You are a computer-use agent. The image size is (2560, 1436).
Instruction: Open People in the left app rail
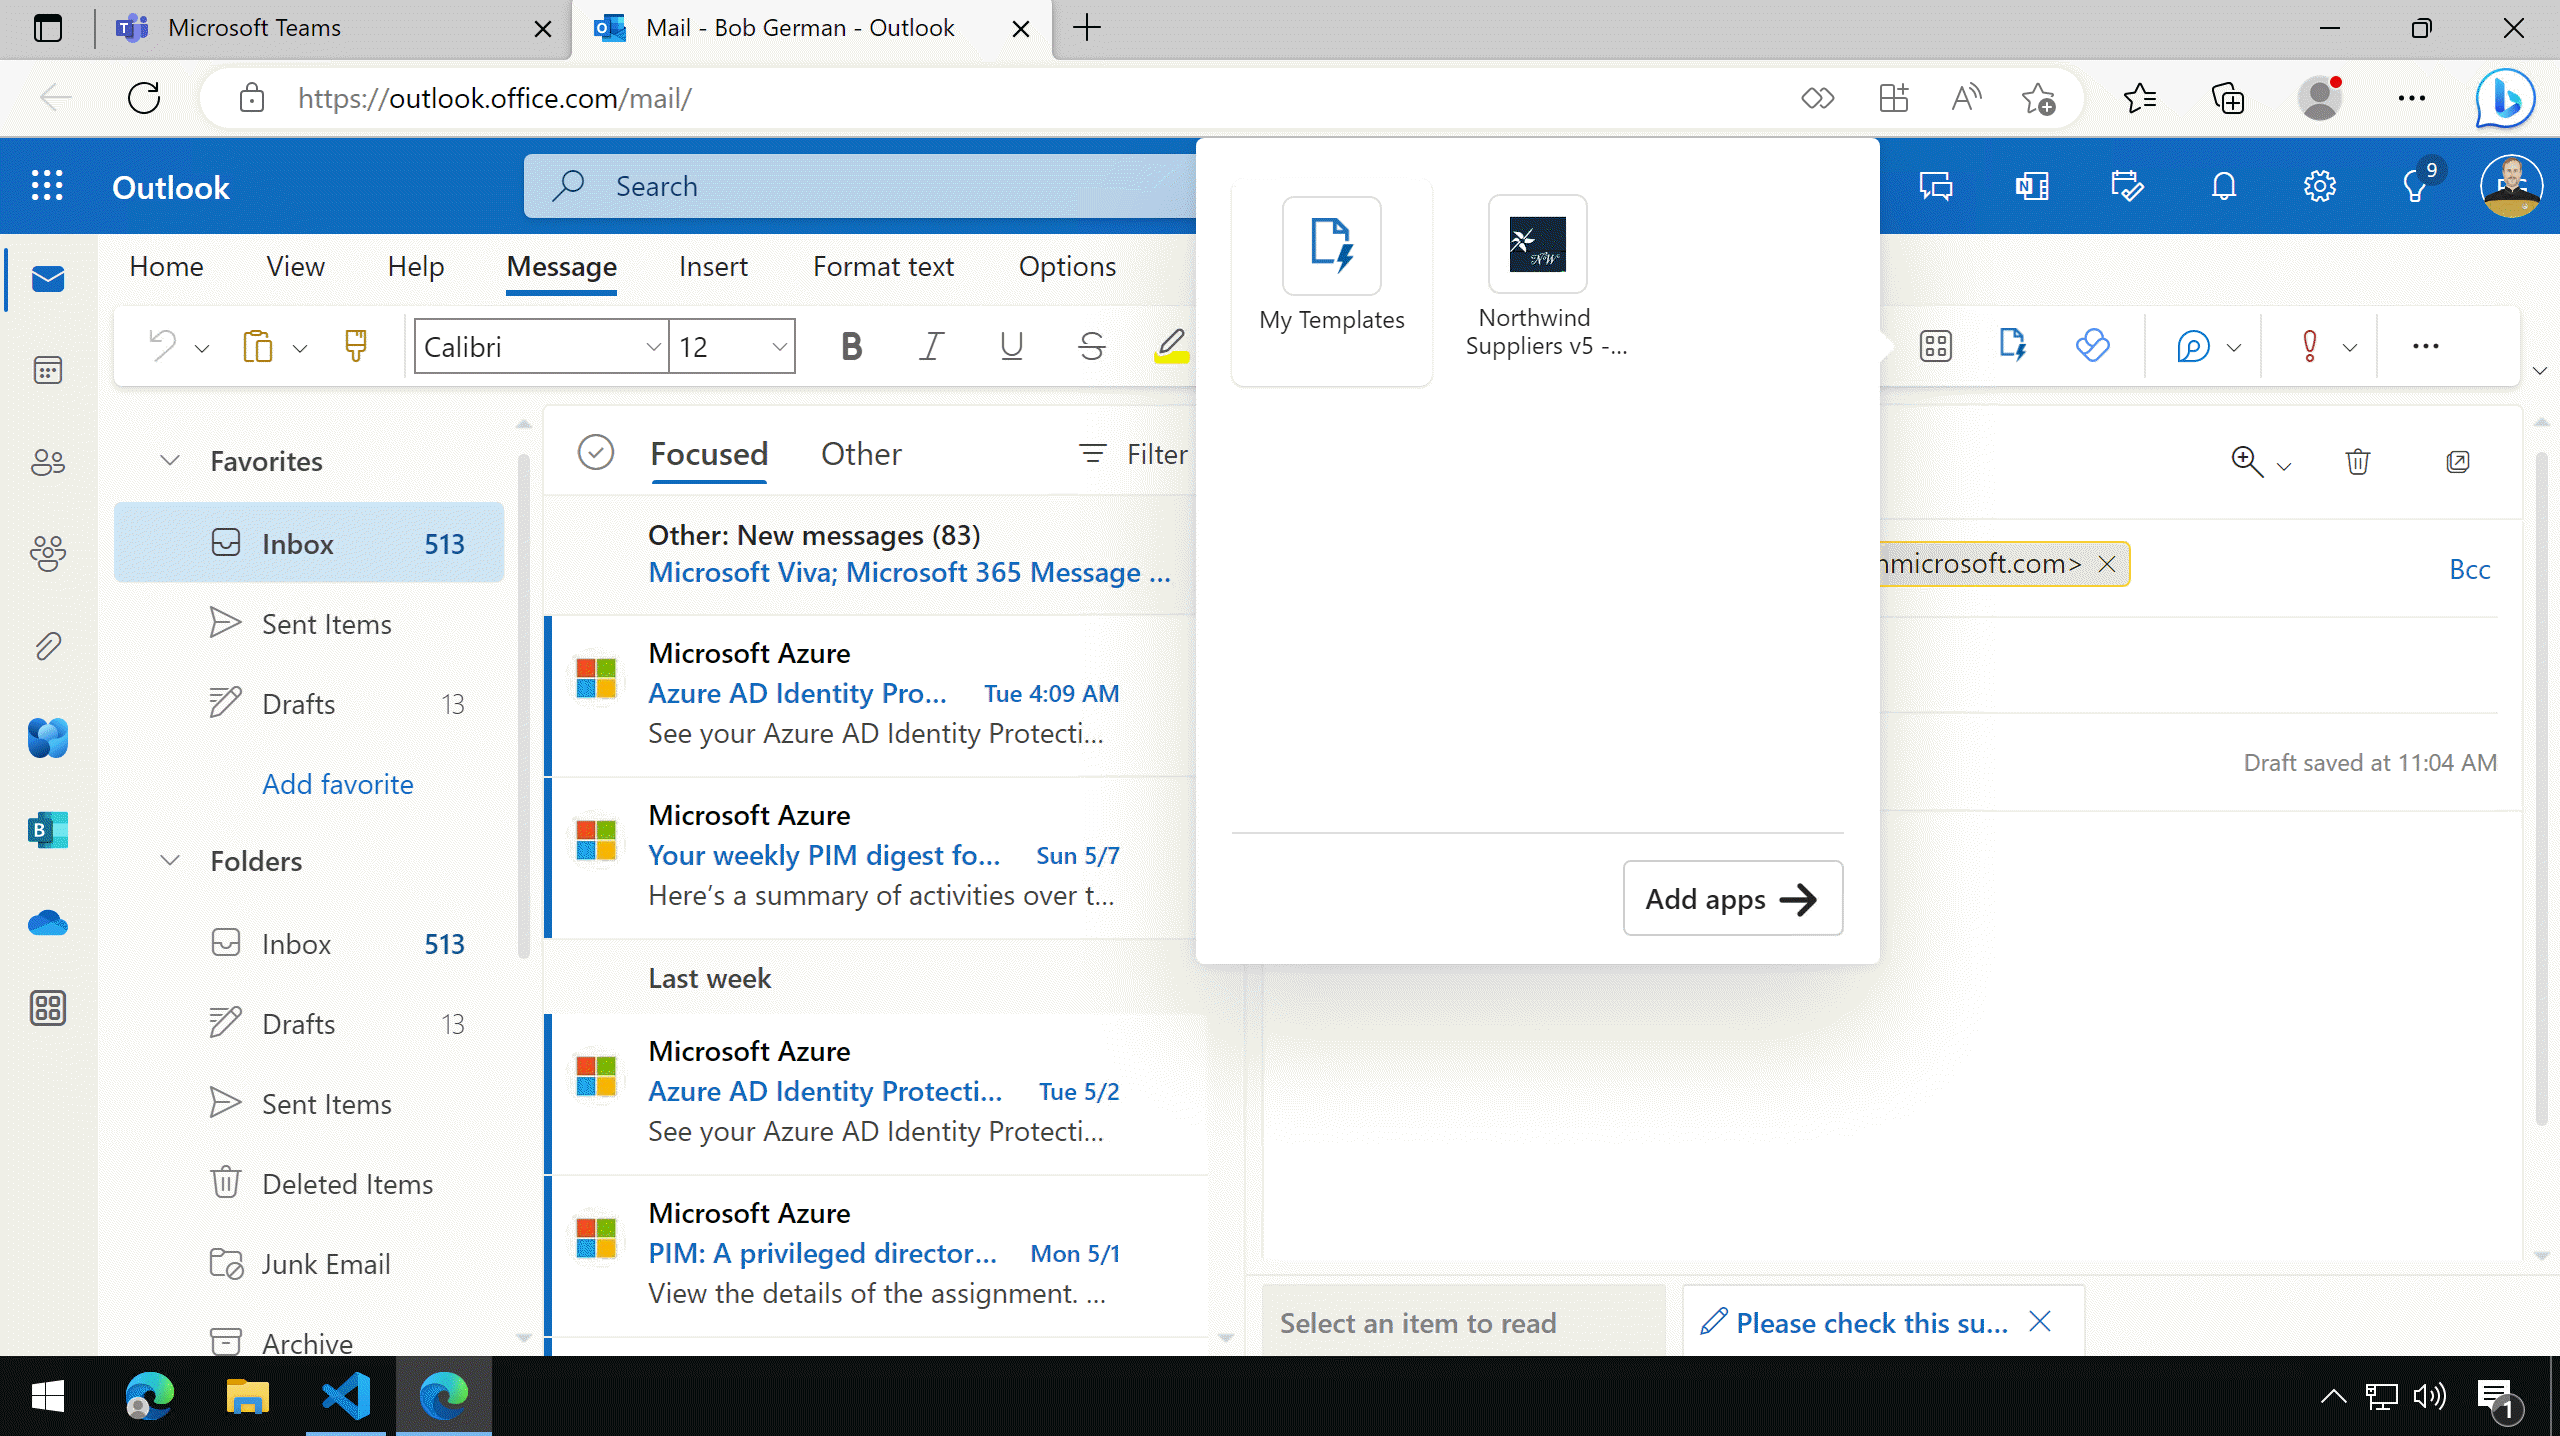(48, 462)
